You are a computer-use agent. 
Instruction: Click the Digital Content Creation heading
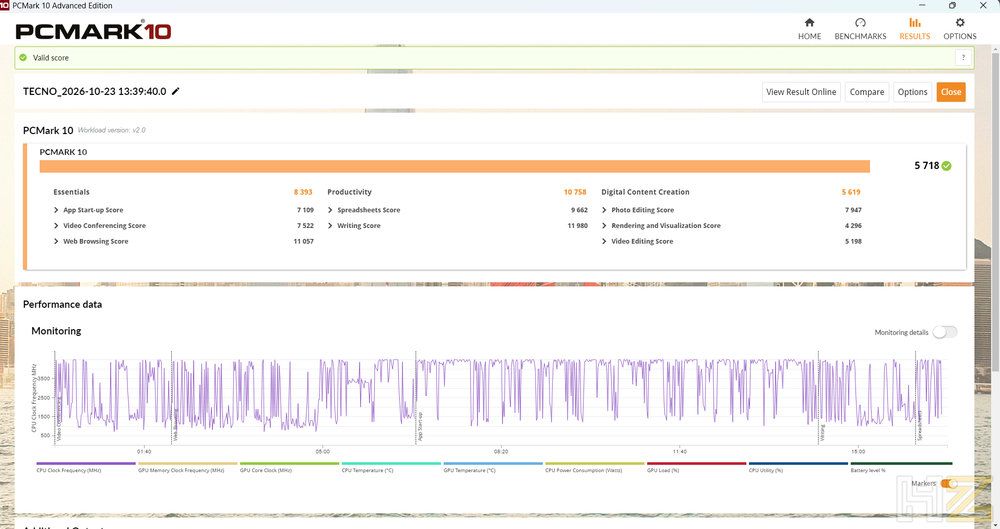[645, 192]
